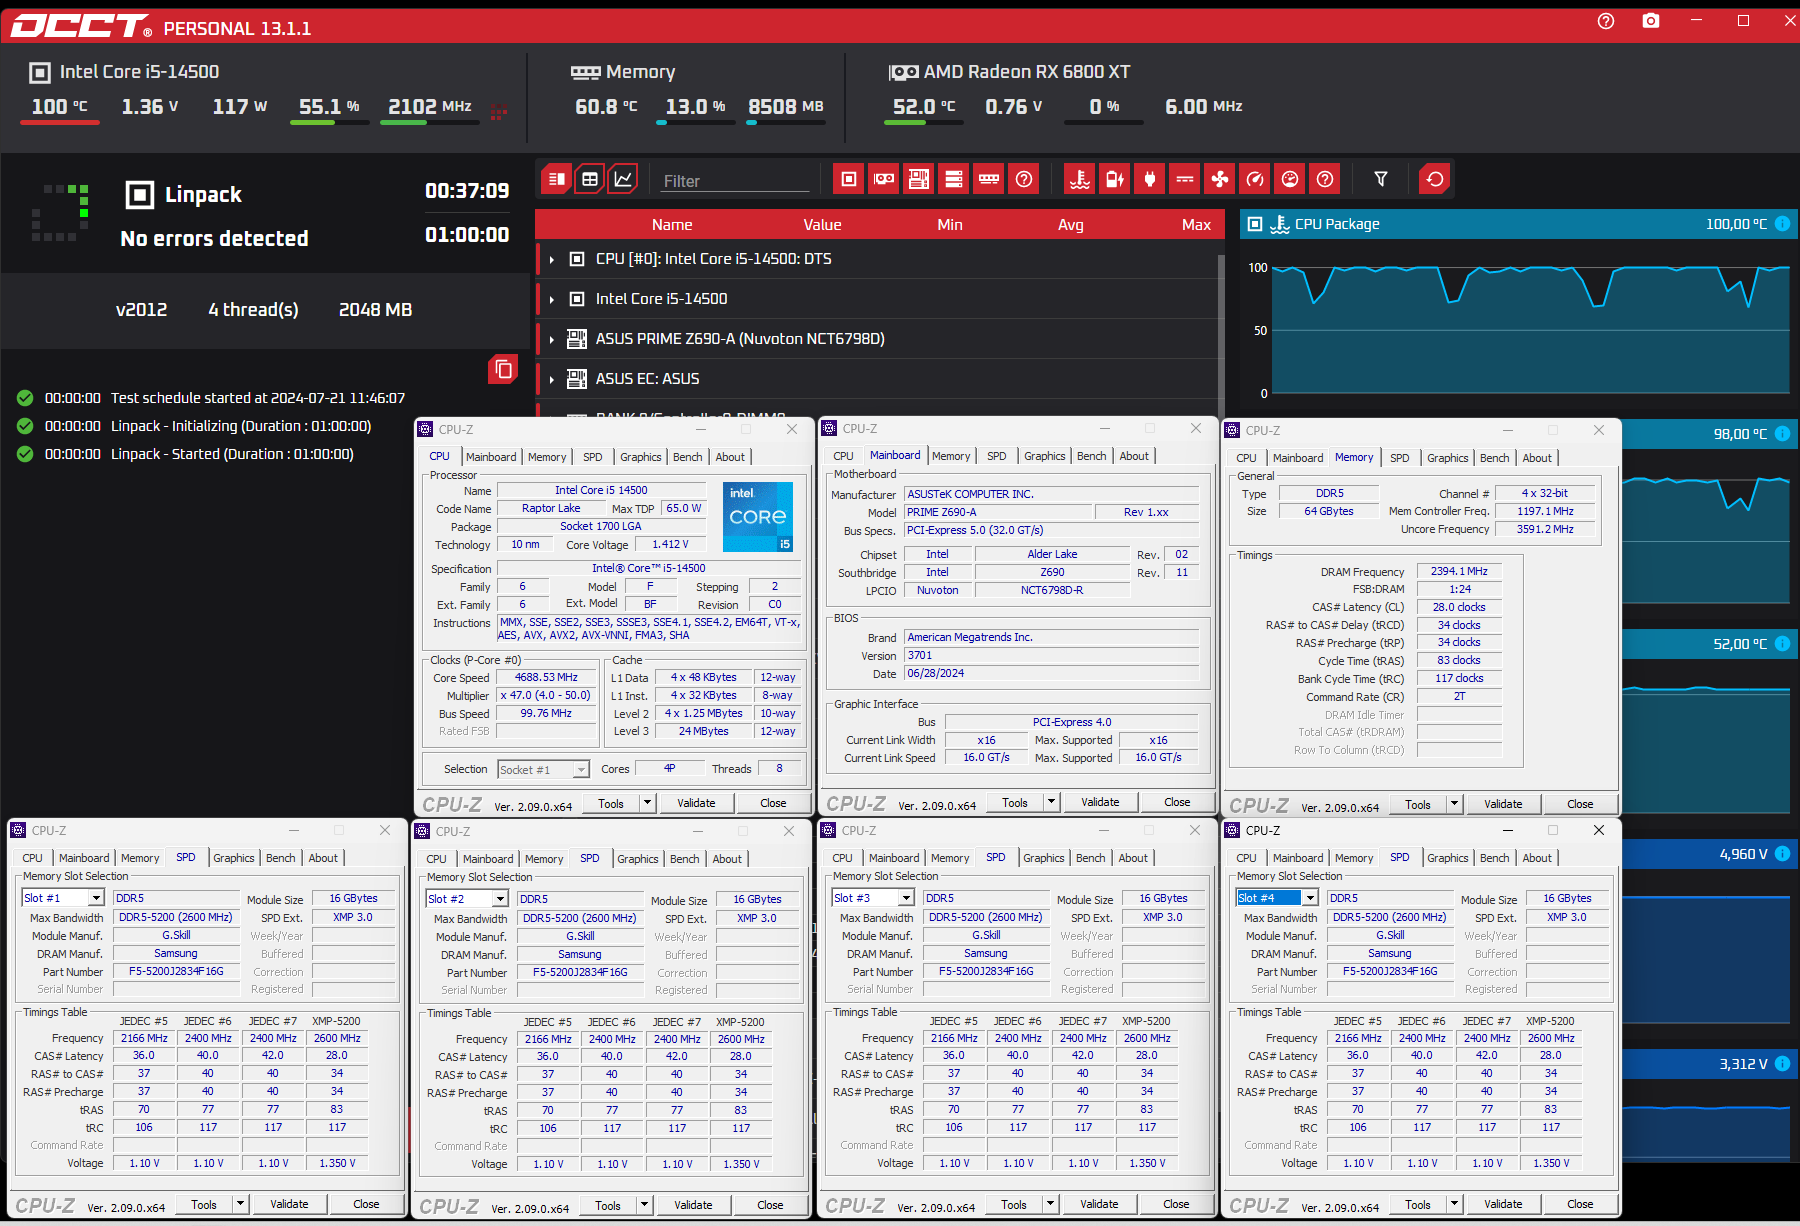Open Graphics tab in the ASUSTeK Mainboard CPU-Z window
The height and width of the screenshot is (1226, 1800).
pyautogui.click(x=1045, y=456)
